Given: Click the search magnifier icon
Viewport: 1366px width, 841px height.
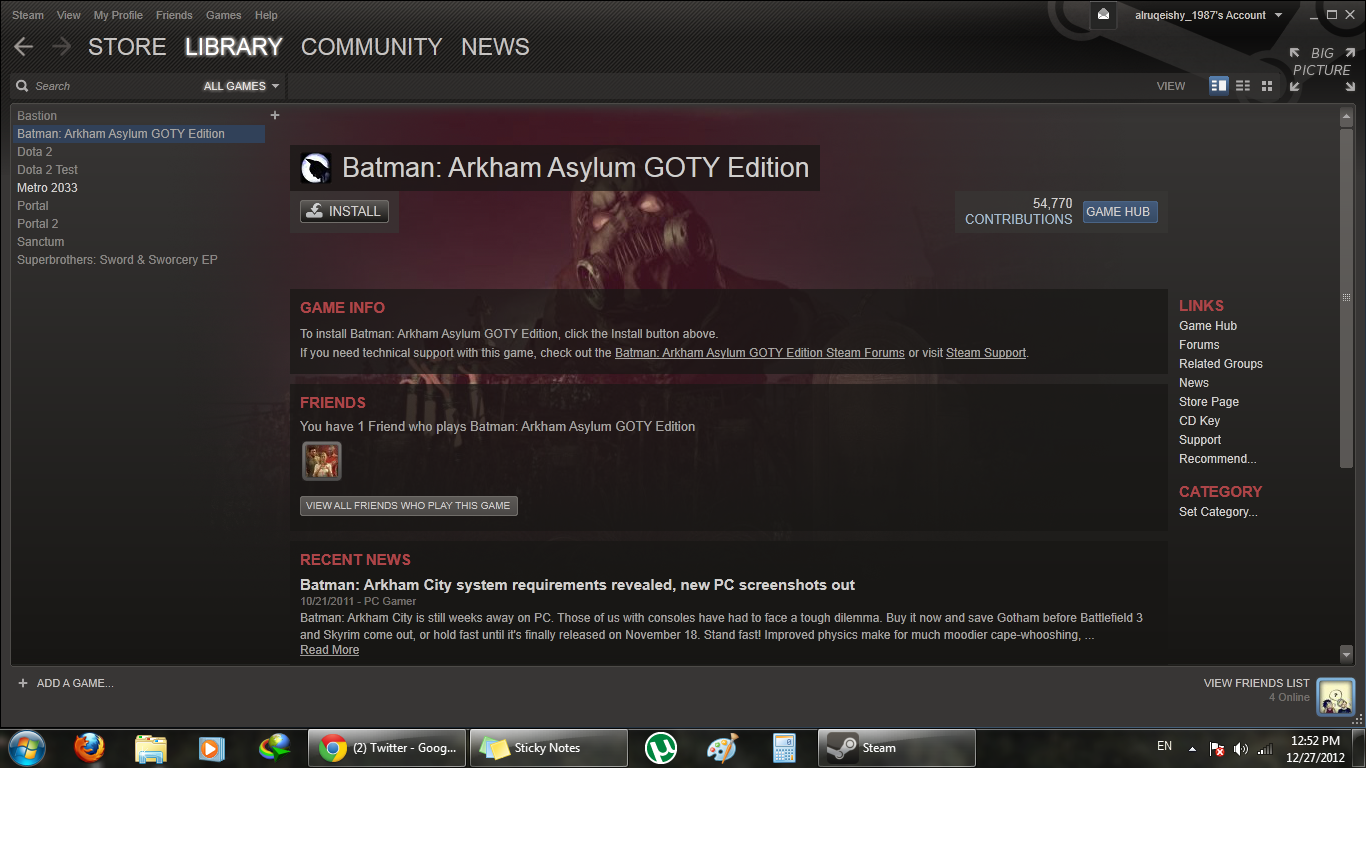Looking at the screenshot, I should tap(22, 86).
